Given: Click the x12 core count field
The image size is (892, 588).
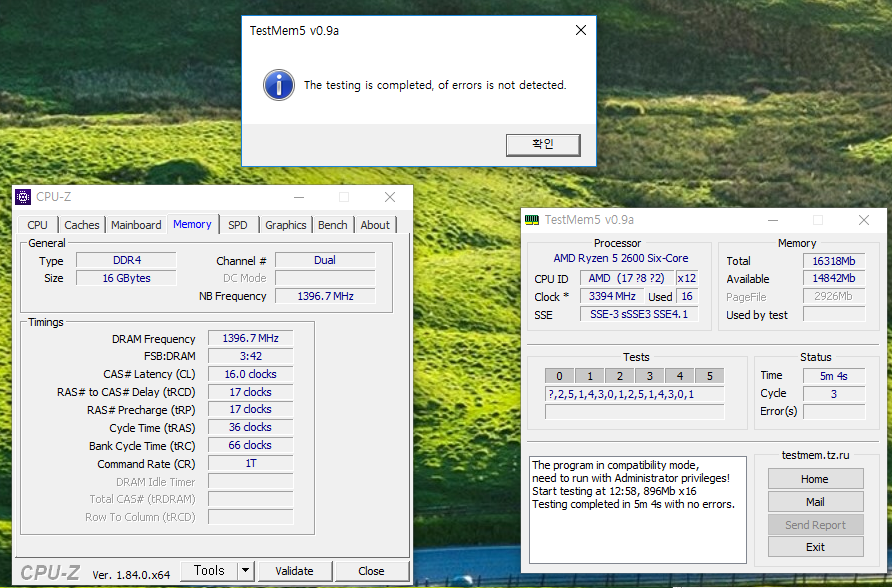Looking at the screenshot, I should pos(687,278).
